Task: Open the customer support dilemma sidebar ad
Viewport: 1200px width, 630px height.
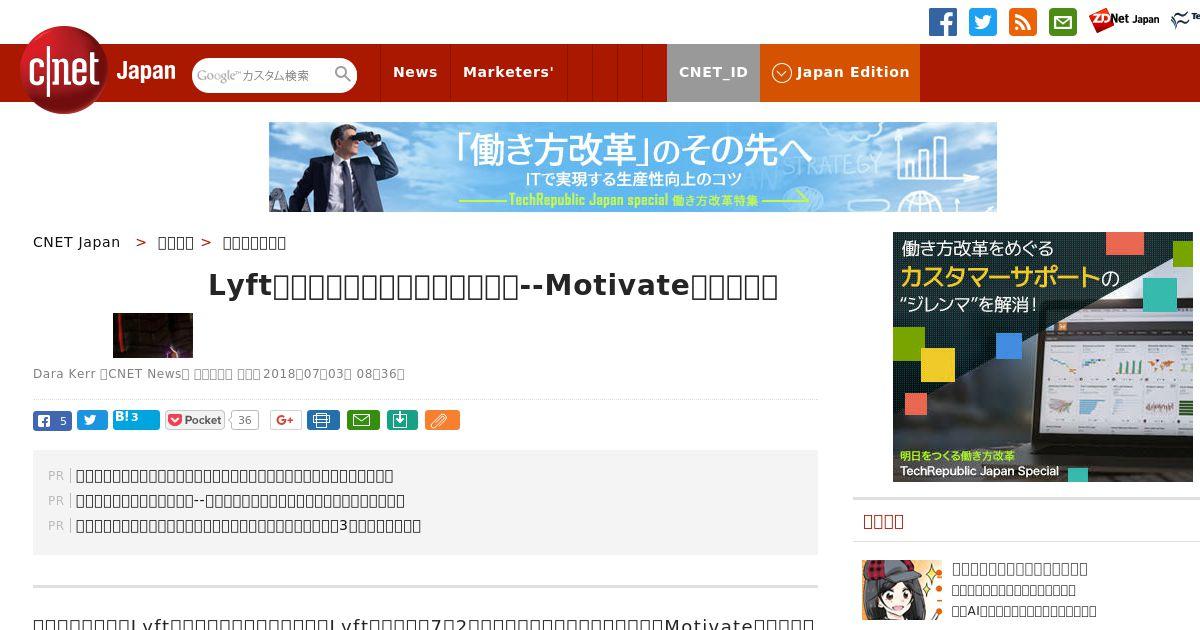Action: click(x=1043, y=357)
